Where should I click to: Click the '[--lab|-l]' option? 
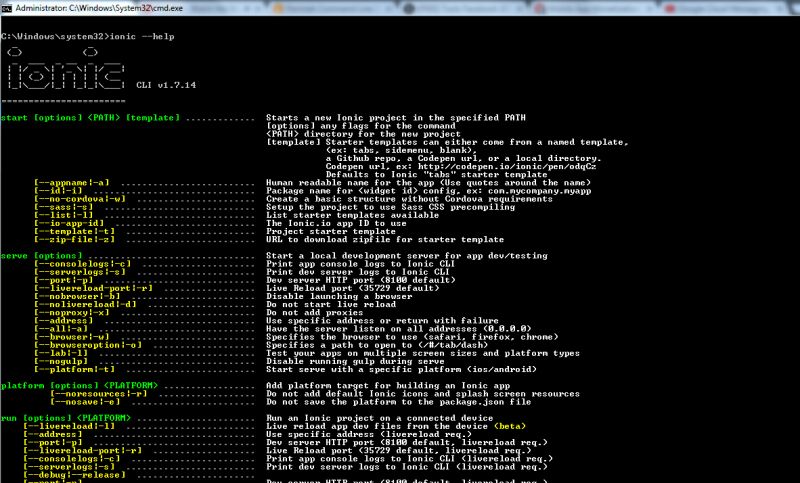click(x=61, y=353)
